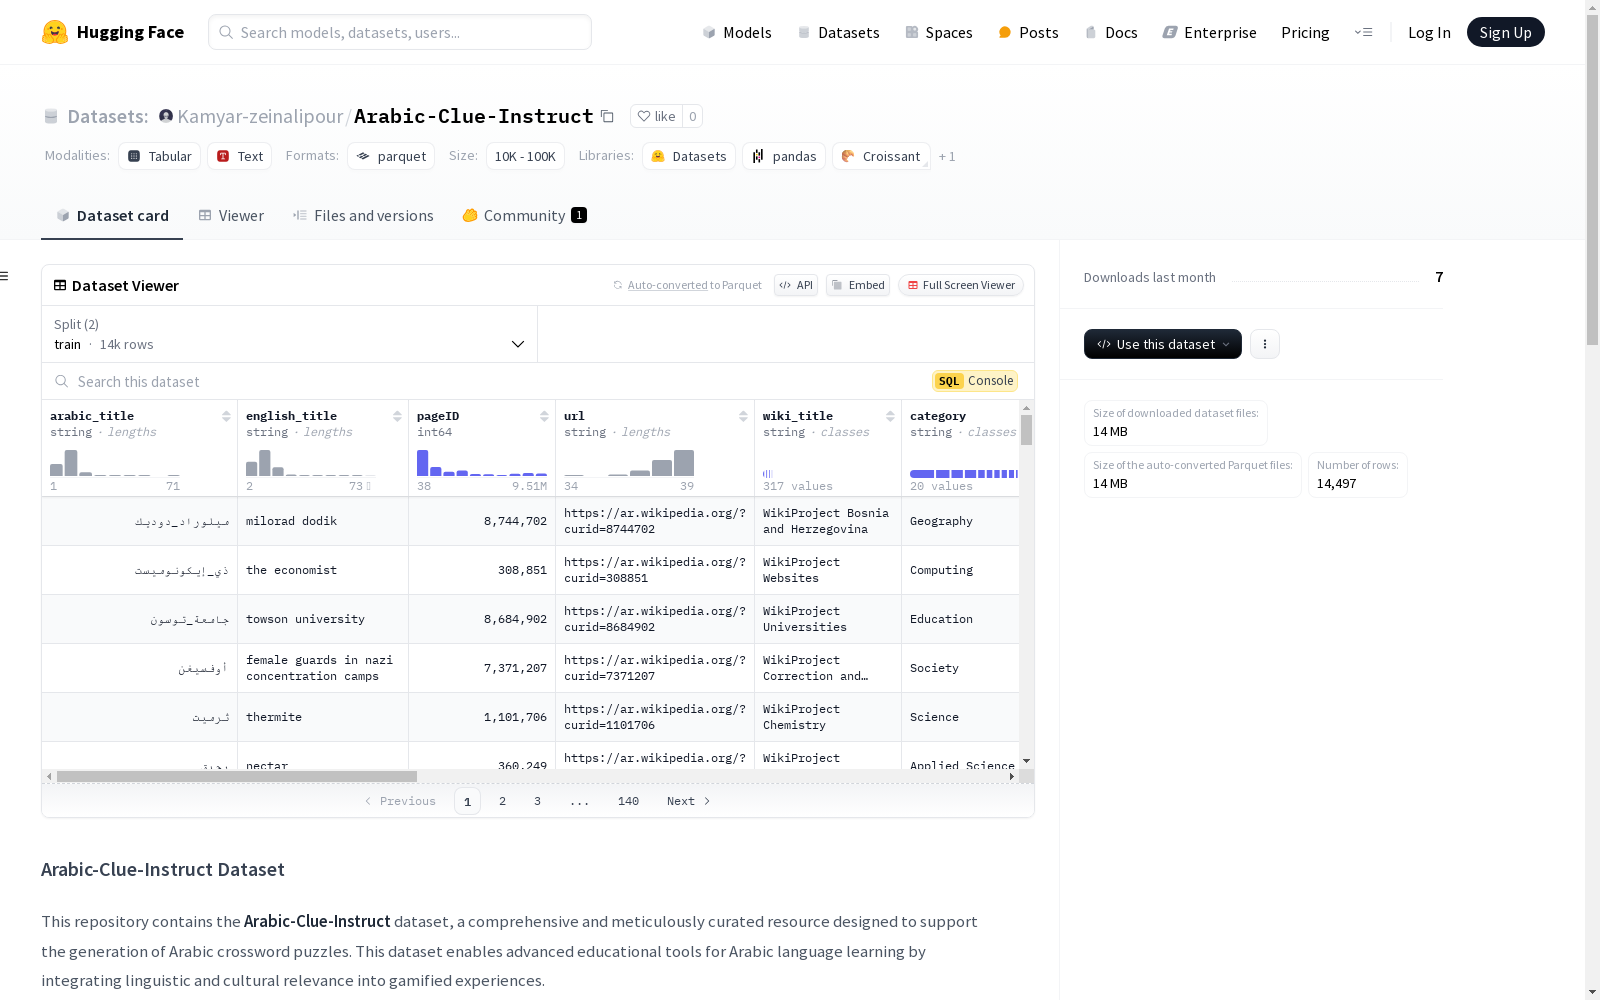This screenshot has height=1000, width=1600.
Task: Click the category classes distribution bar
Action: (964, 473)
